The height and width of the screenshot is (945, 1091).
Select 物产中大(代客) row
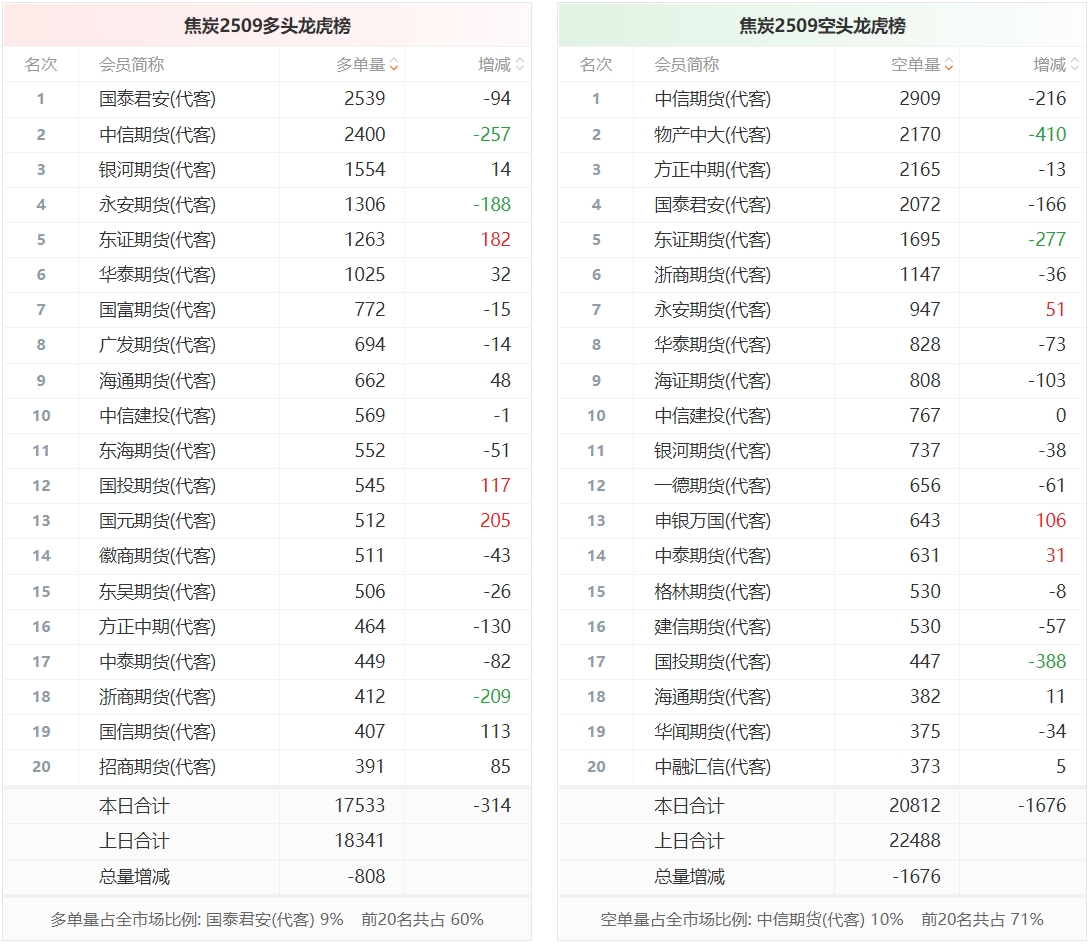pyautogui.click(x=822, y=134)
